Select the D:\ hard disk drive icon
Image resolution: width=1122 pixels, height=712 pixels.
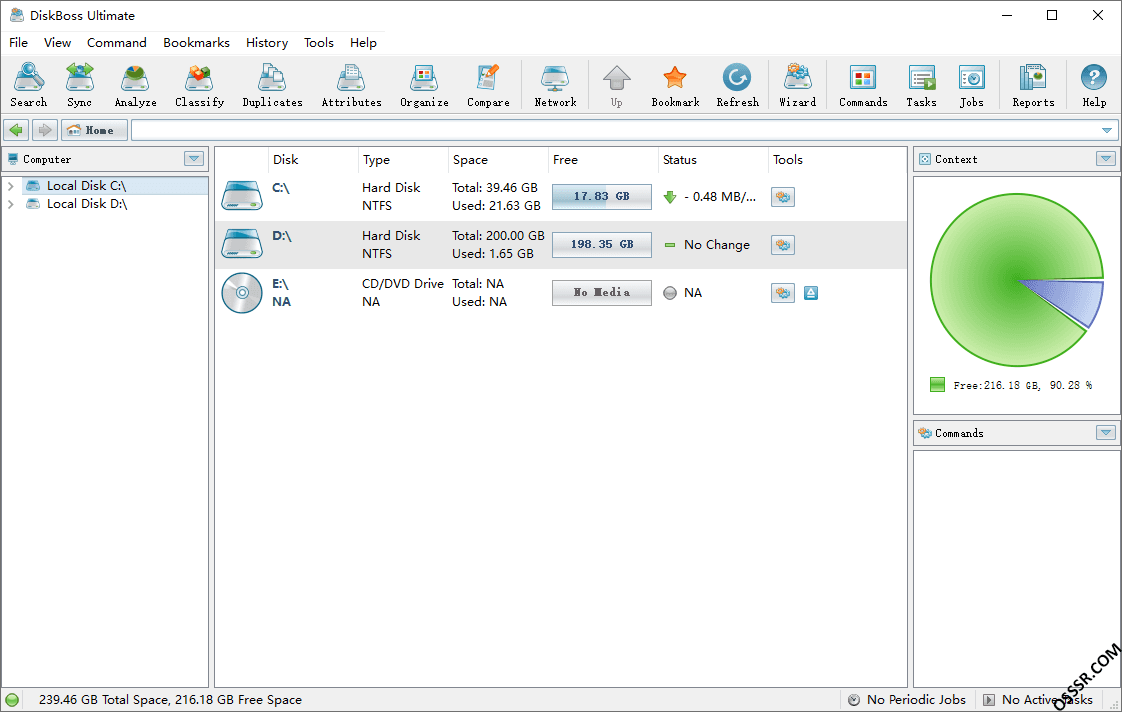click(242, 244)
